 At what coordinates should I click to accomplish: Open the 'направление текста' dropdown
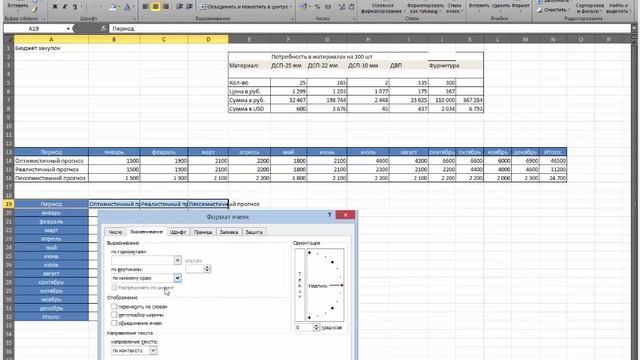[153, 350]
